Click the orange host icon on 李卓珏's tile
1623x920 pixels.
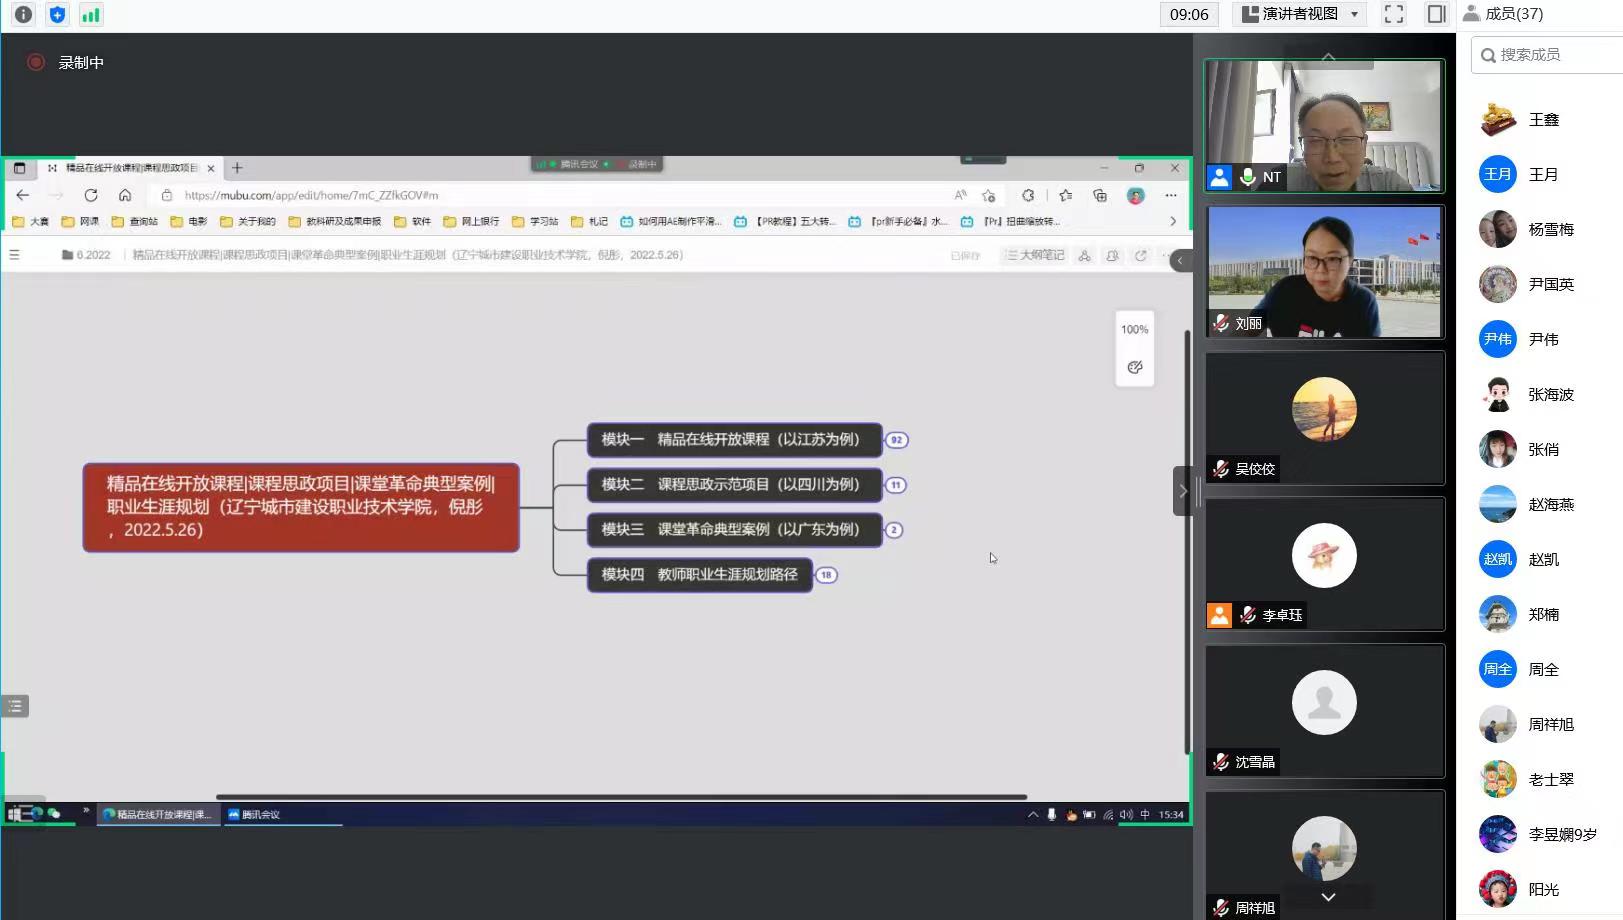coord(1219,615)
